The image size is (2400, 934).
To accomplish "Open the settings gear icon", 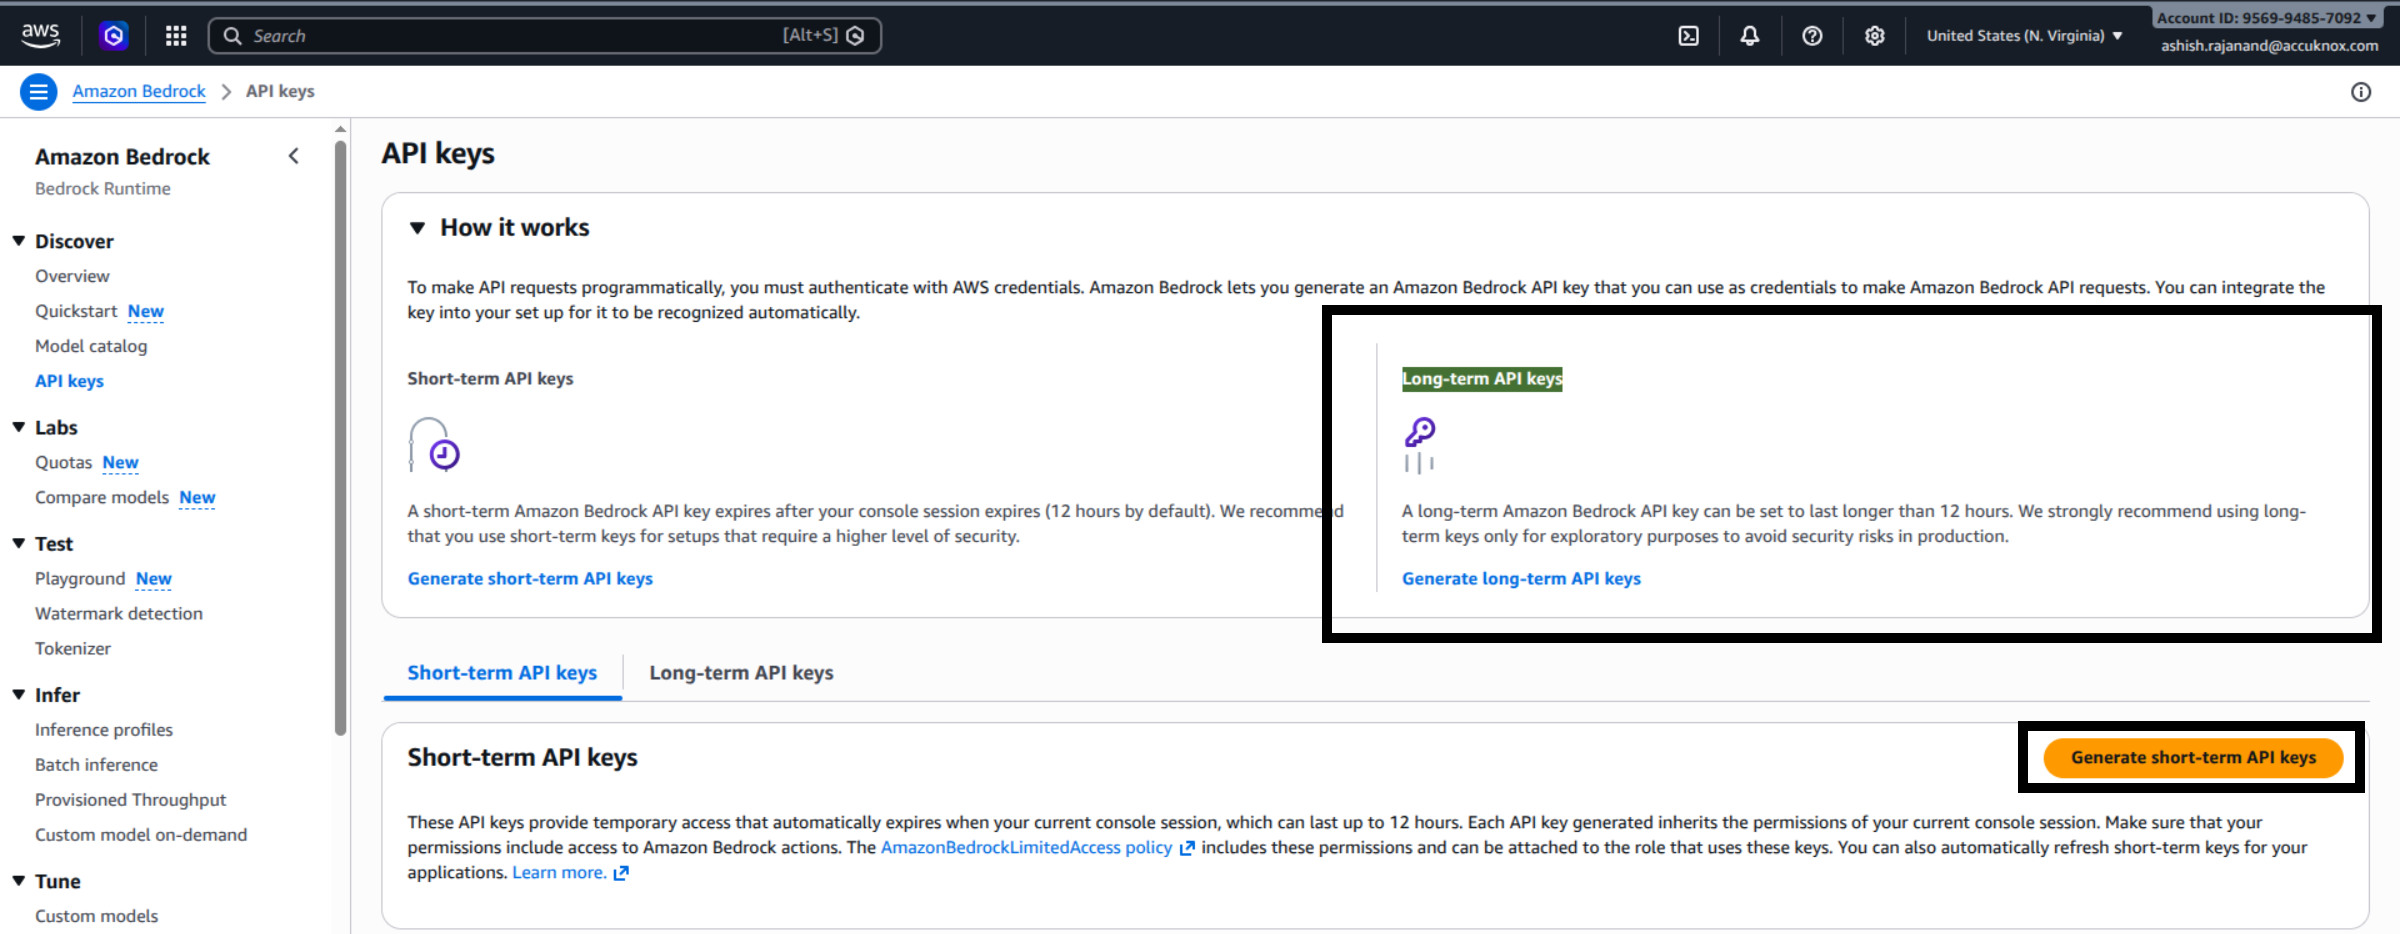I will tap(1875, 36).
